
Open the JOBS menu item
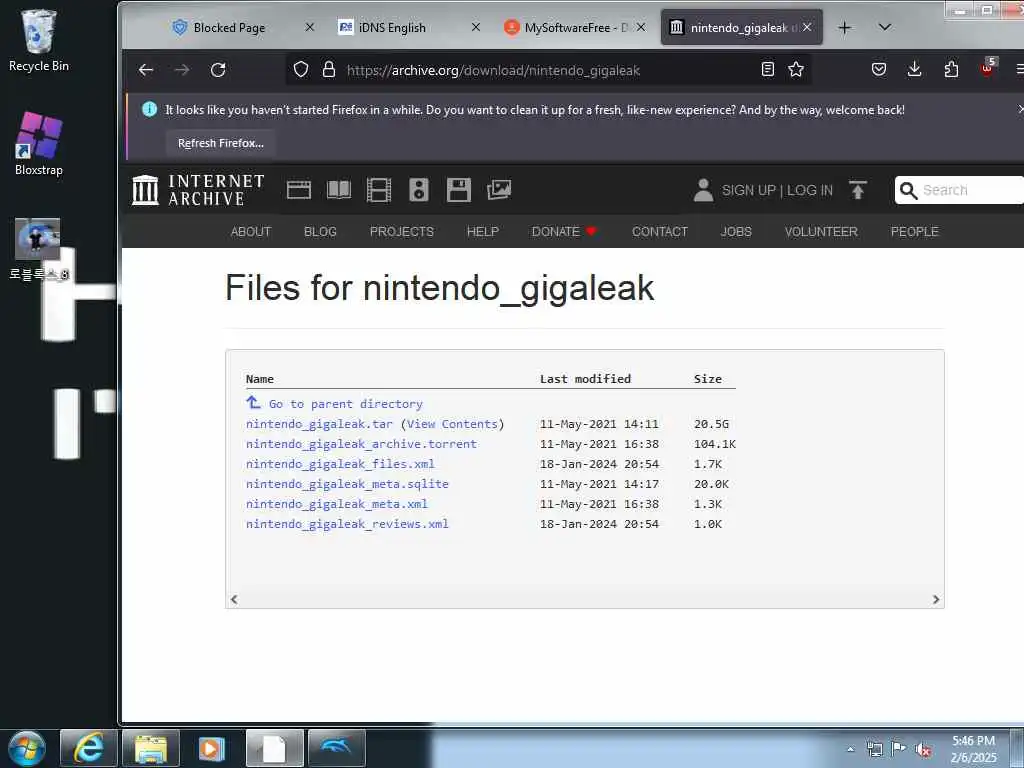click(x=736, y=232)
